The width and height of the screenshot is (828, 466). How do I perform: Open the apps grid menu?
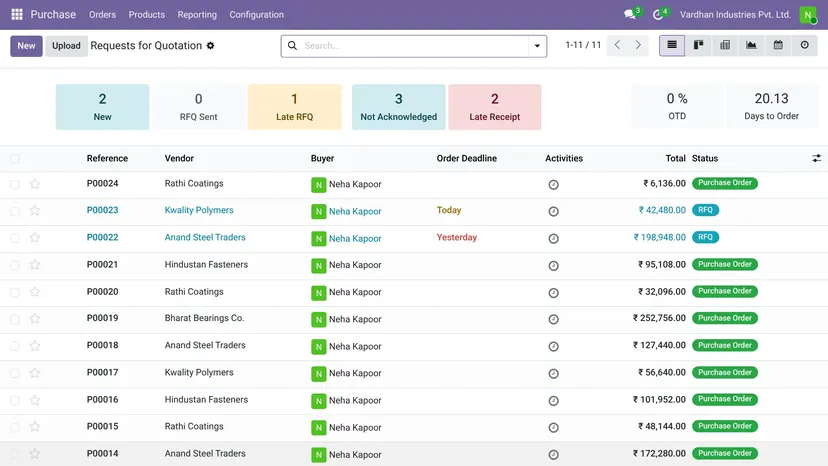[x=17, y=14]
